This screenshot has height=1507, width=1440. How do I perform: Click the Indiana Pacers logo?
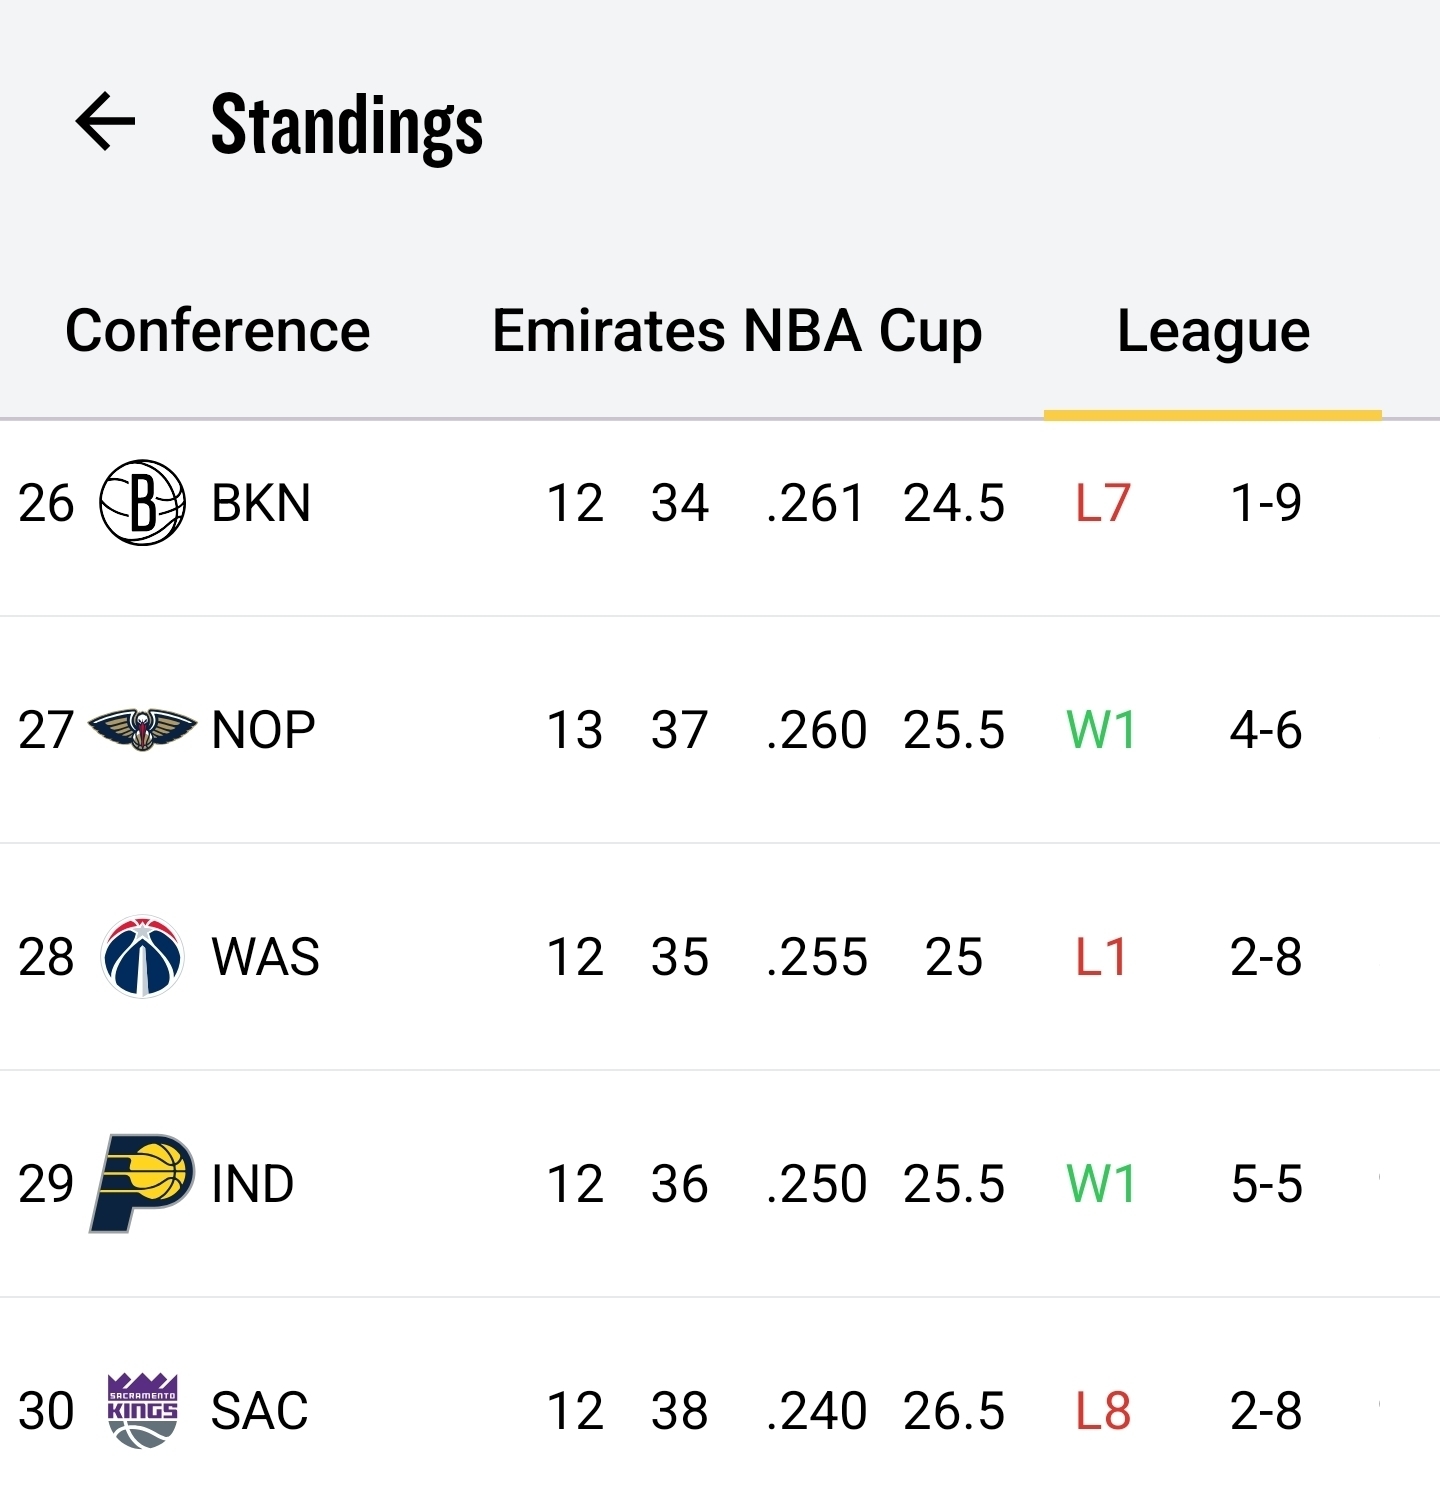pyautogui.click(x=142, y=1183)
